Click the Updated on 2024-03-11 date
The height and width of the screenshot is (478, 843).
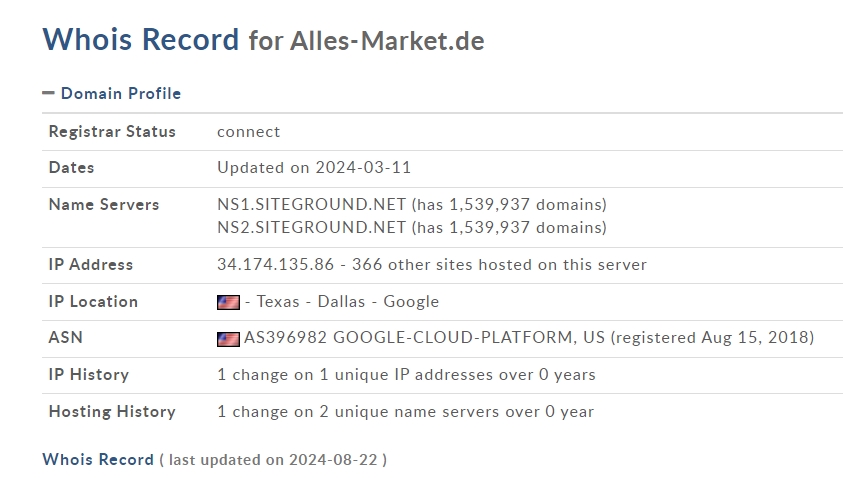(314, 167)
